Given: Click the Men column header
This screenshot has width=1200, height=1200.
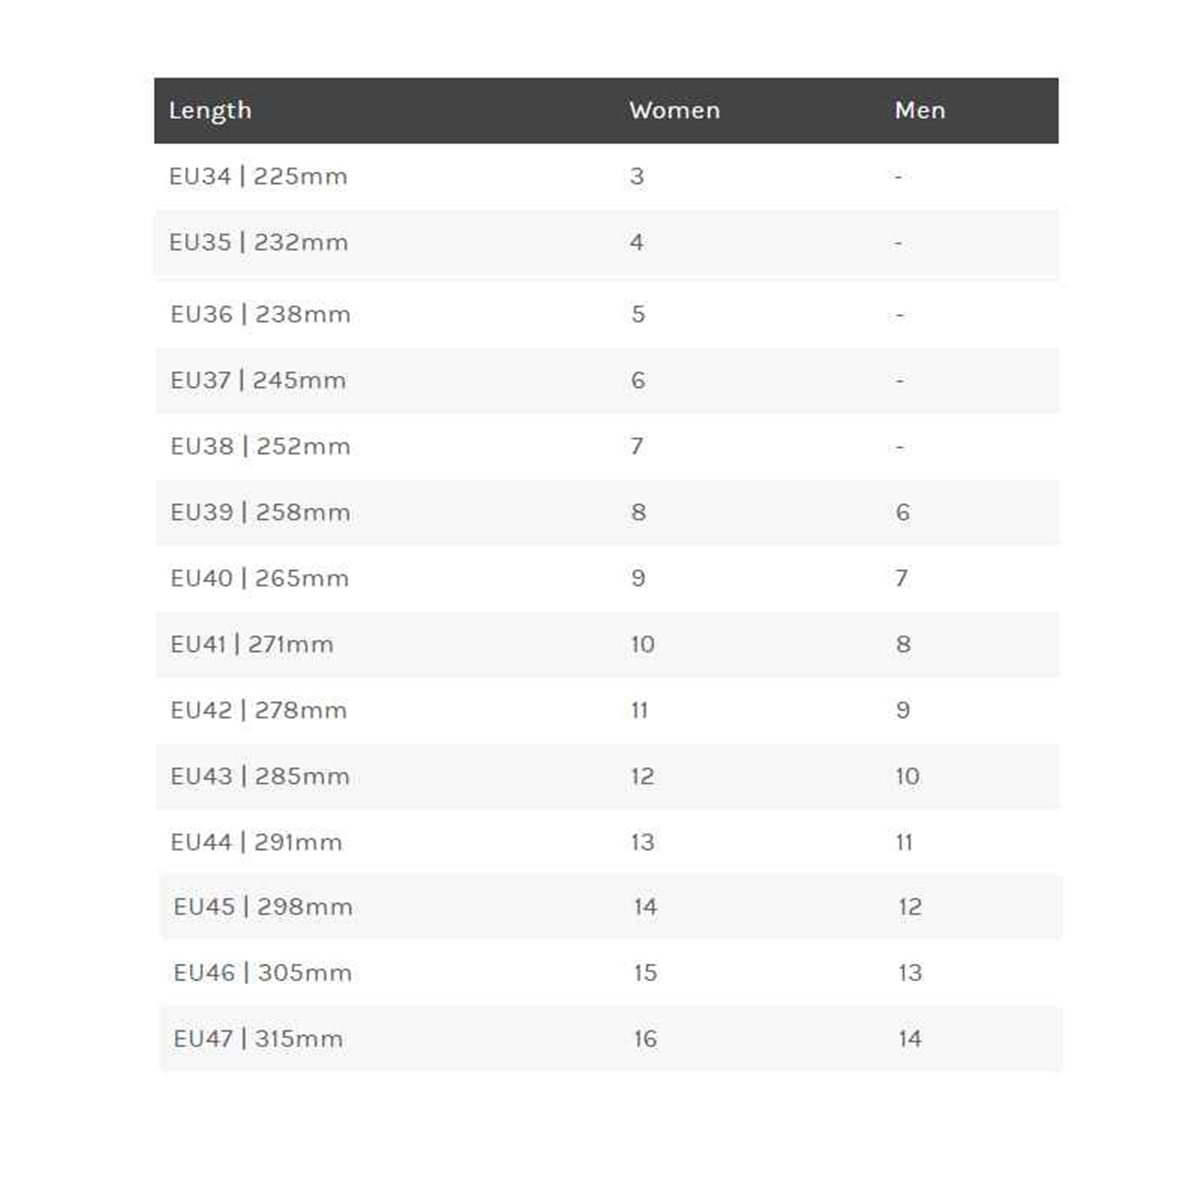Looking at the screenshot, I should 919,110.
